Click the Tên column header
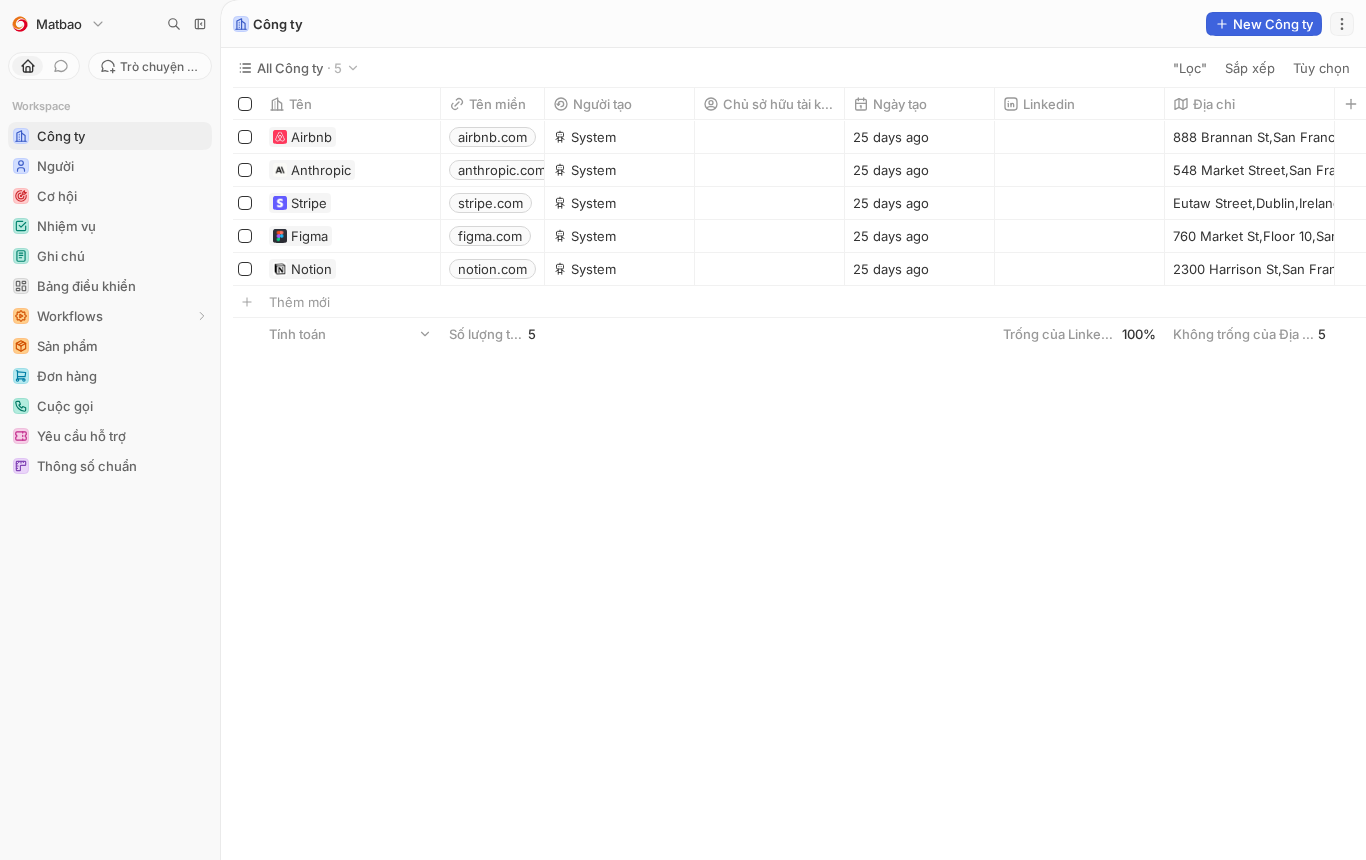 [x=351, y=104]
